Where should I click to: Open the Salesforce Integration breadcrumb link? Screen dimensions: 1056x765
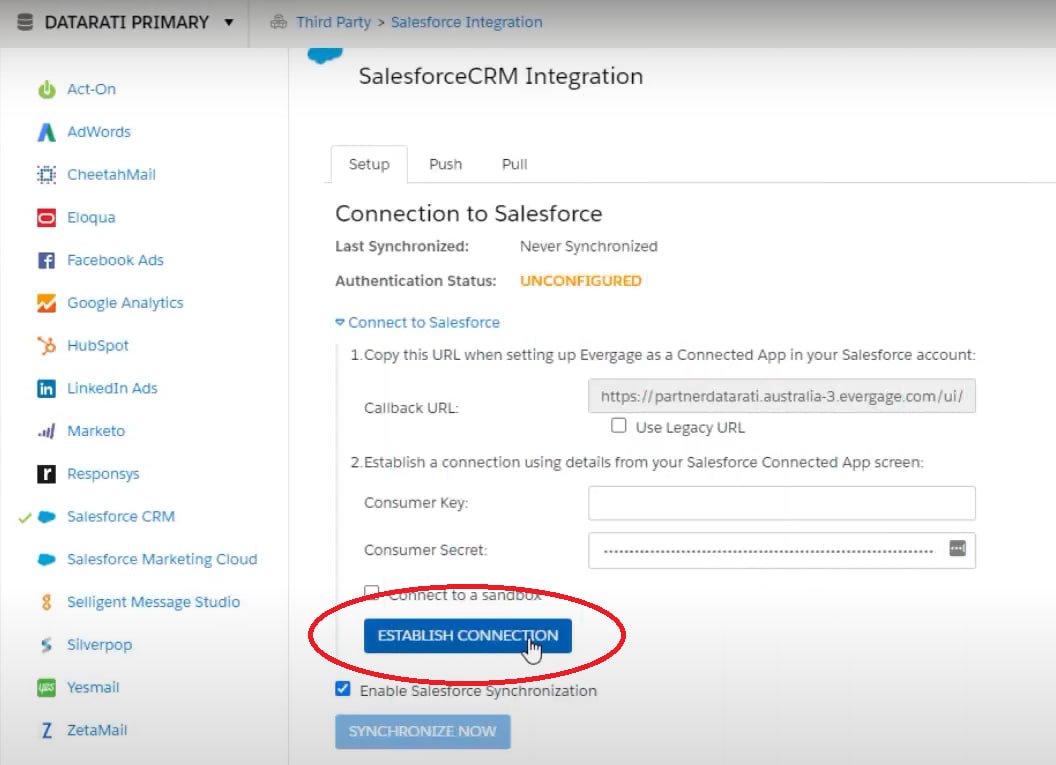[x=467, y=22]
